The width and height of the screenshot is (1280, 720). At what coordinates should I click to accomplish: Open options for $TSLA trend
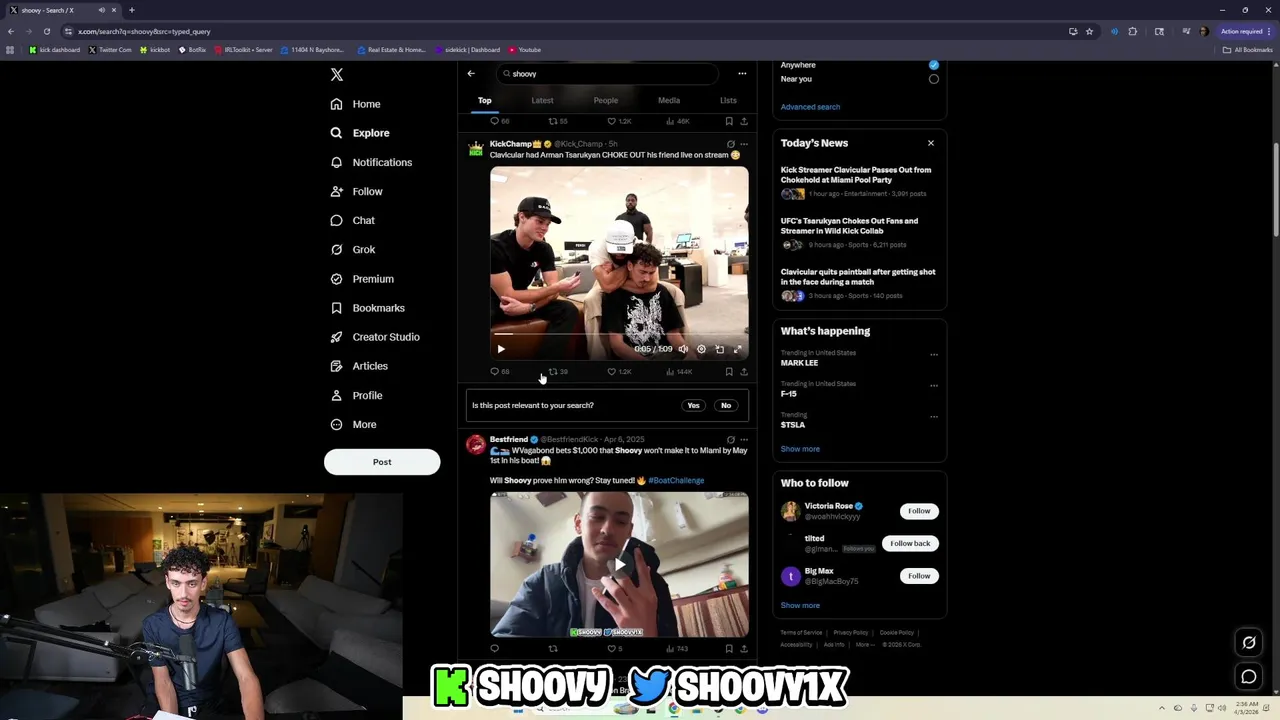(934, 416)
